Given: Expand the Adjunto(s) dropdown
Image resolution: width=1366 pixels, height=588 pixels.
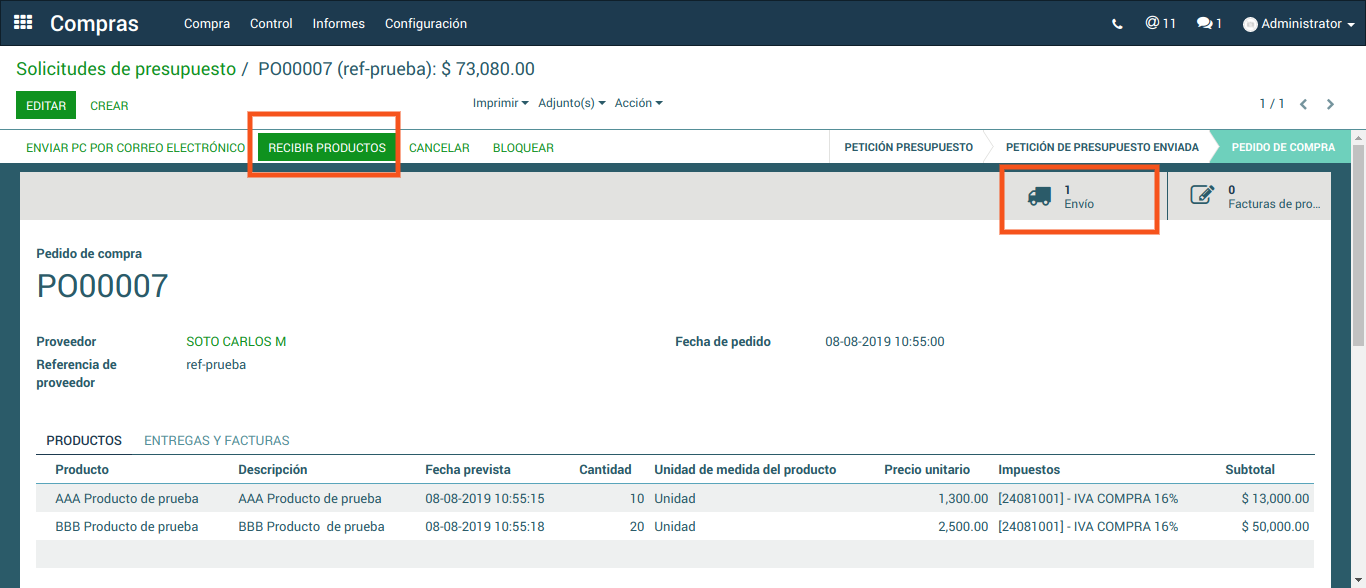Looking at the screenshot, I should tap(571, 103).
